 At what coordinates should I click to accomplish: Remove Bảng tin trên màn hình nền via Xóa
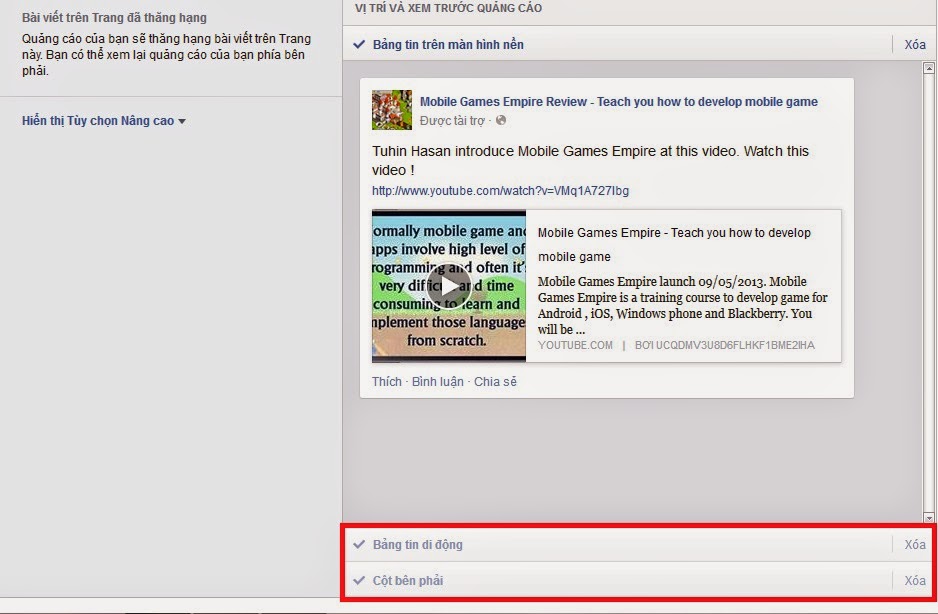click(915, 44)
